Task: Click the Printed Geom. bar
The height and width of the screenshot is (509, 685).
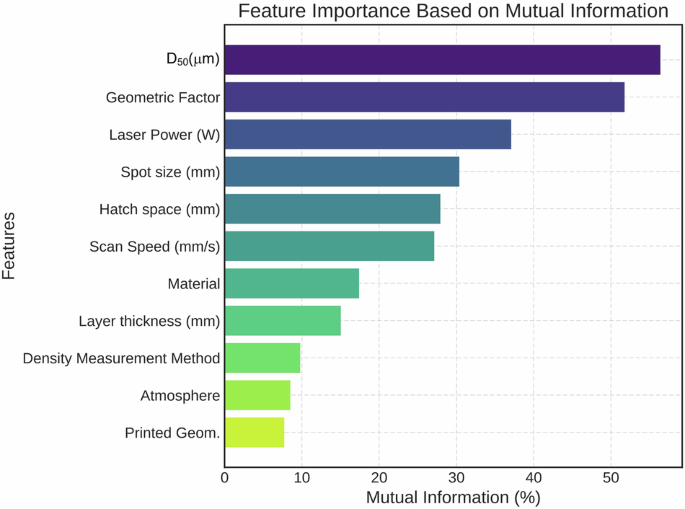Action: (255, 433)
